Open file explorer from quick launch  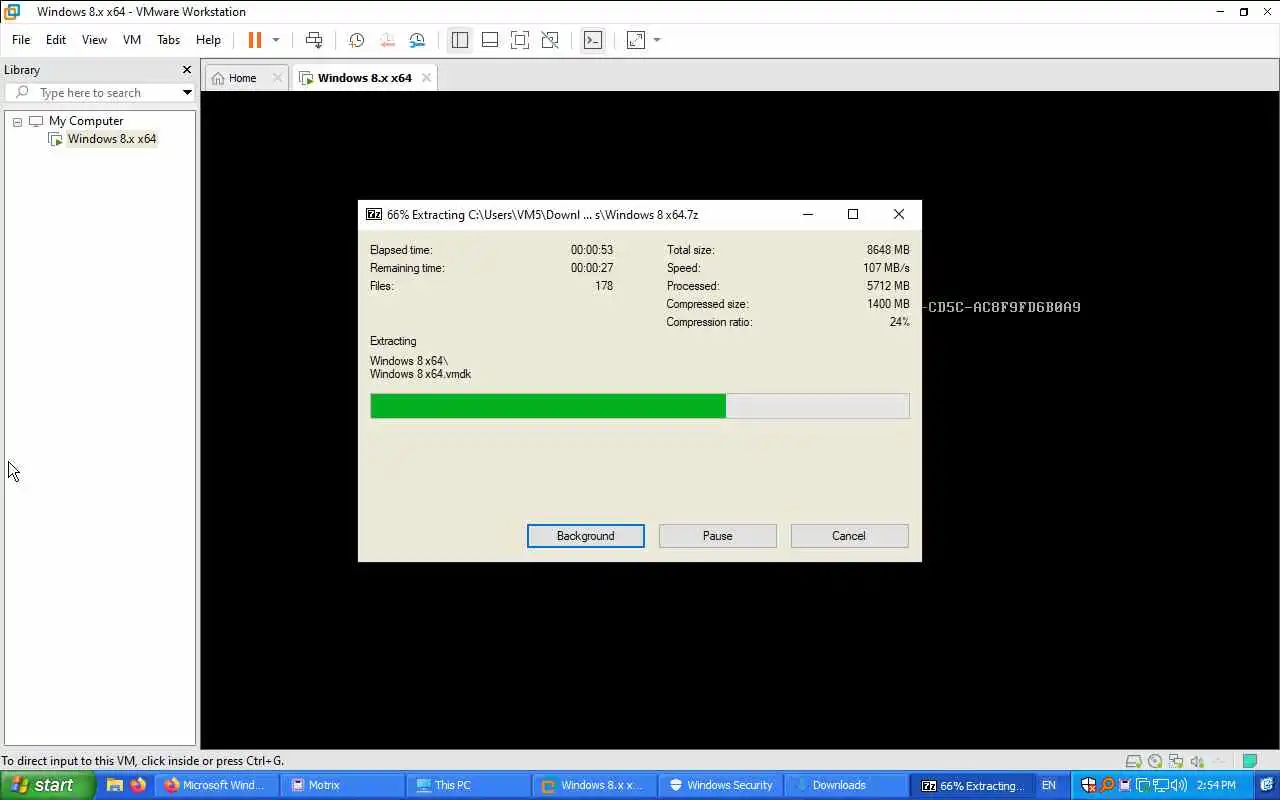coord(115,785)
